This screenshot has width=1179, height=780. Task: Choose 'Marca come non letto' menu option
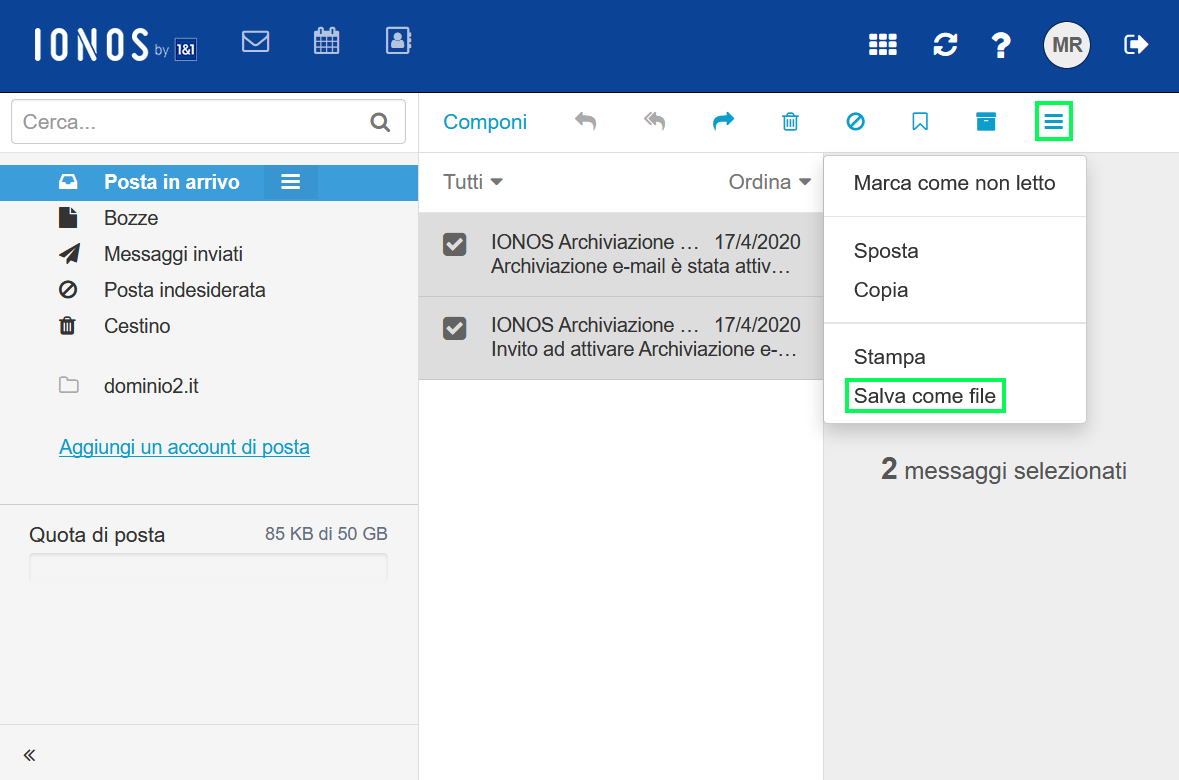click(x=954, y=183)
